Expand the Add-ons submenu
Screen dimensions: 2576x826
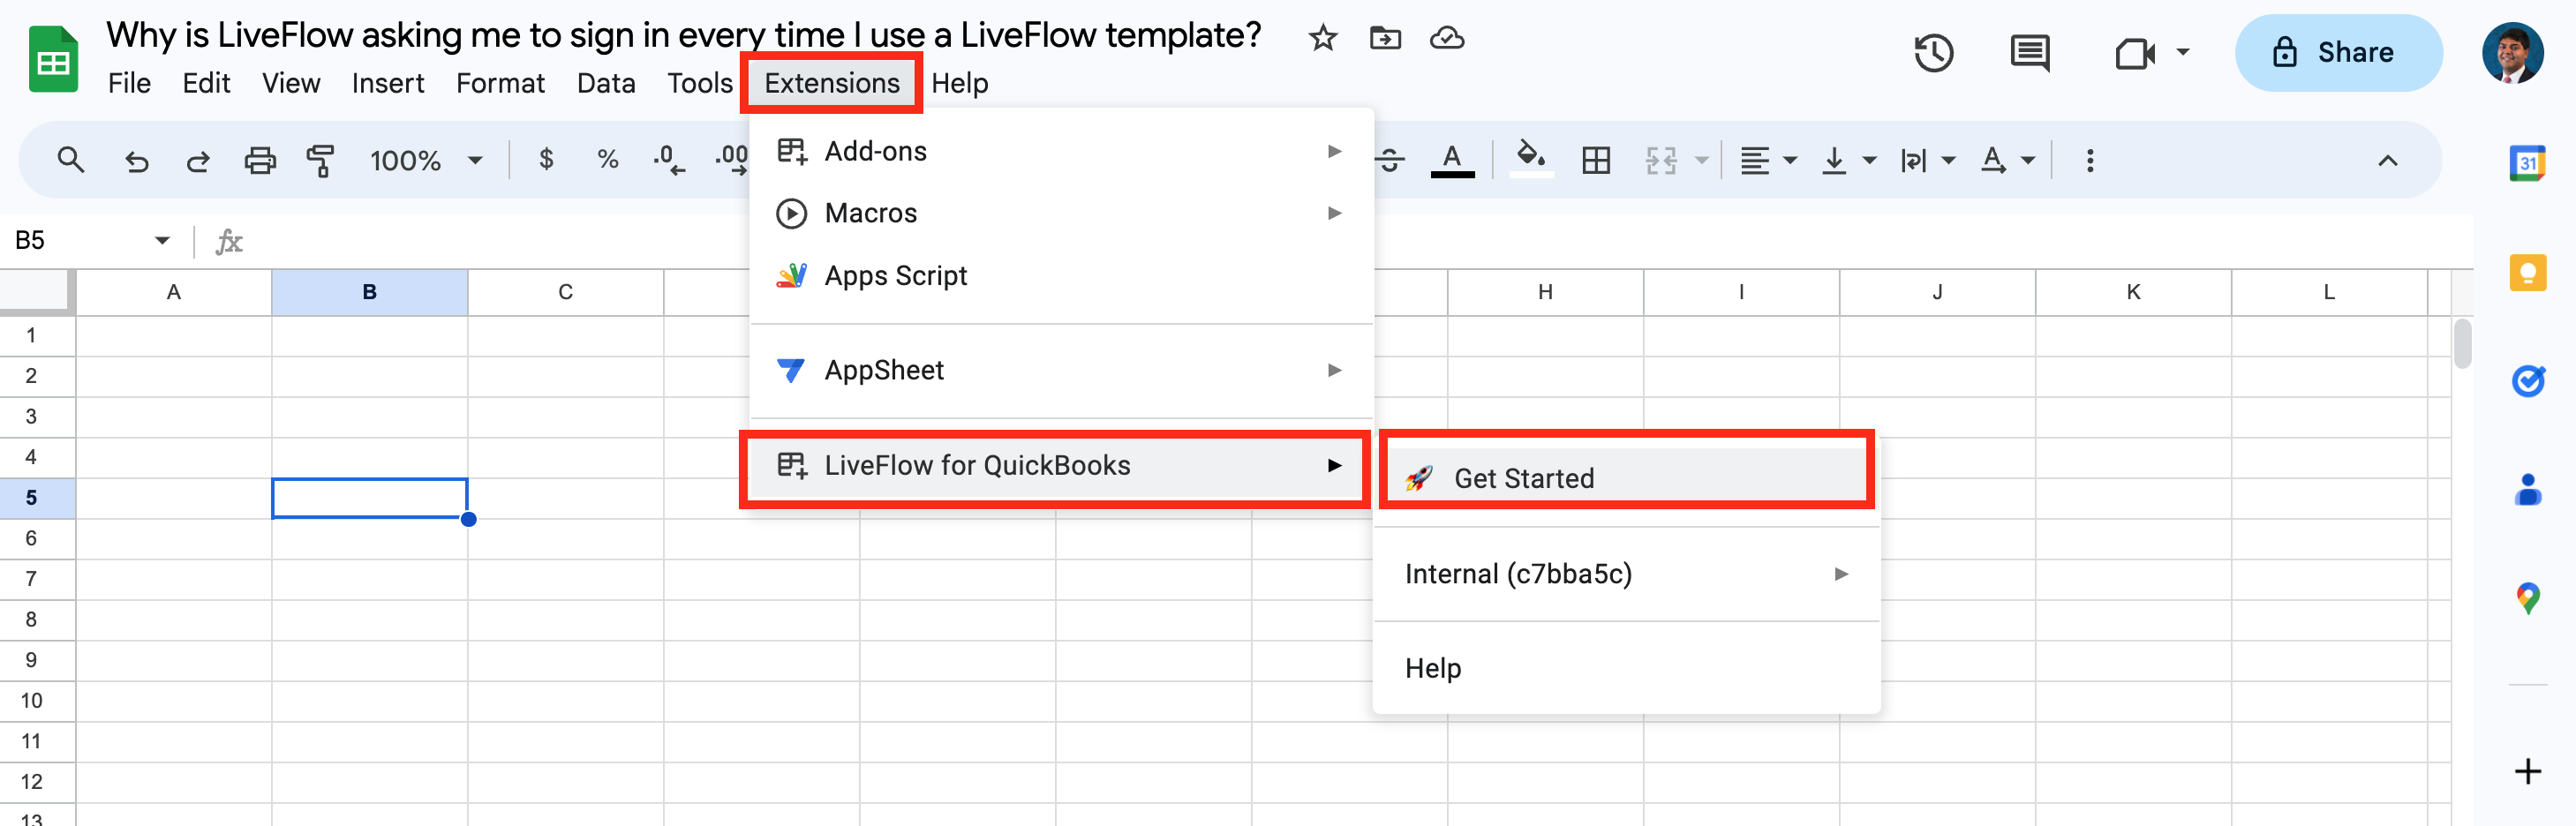tap(1061, 151)
